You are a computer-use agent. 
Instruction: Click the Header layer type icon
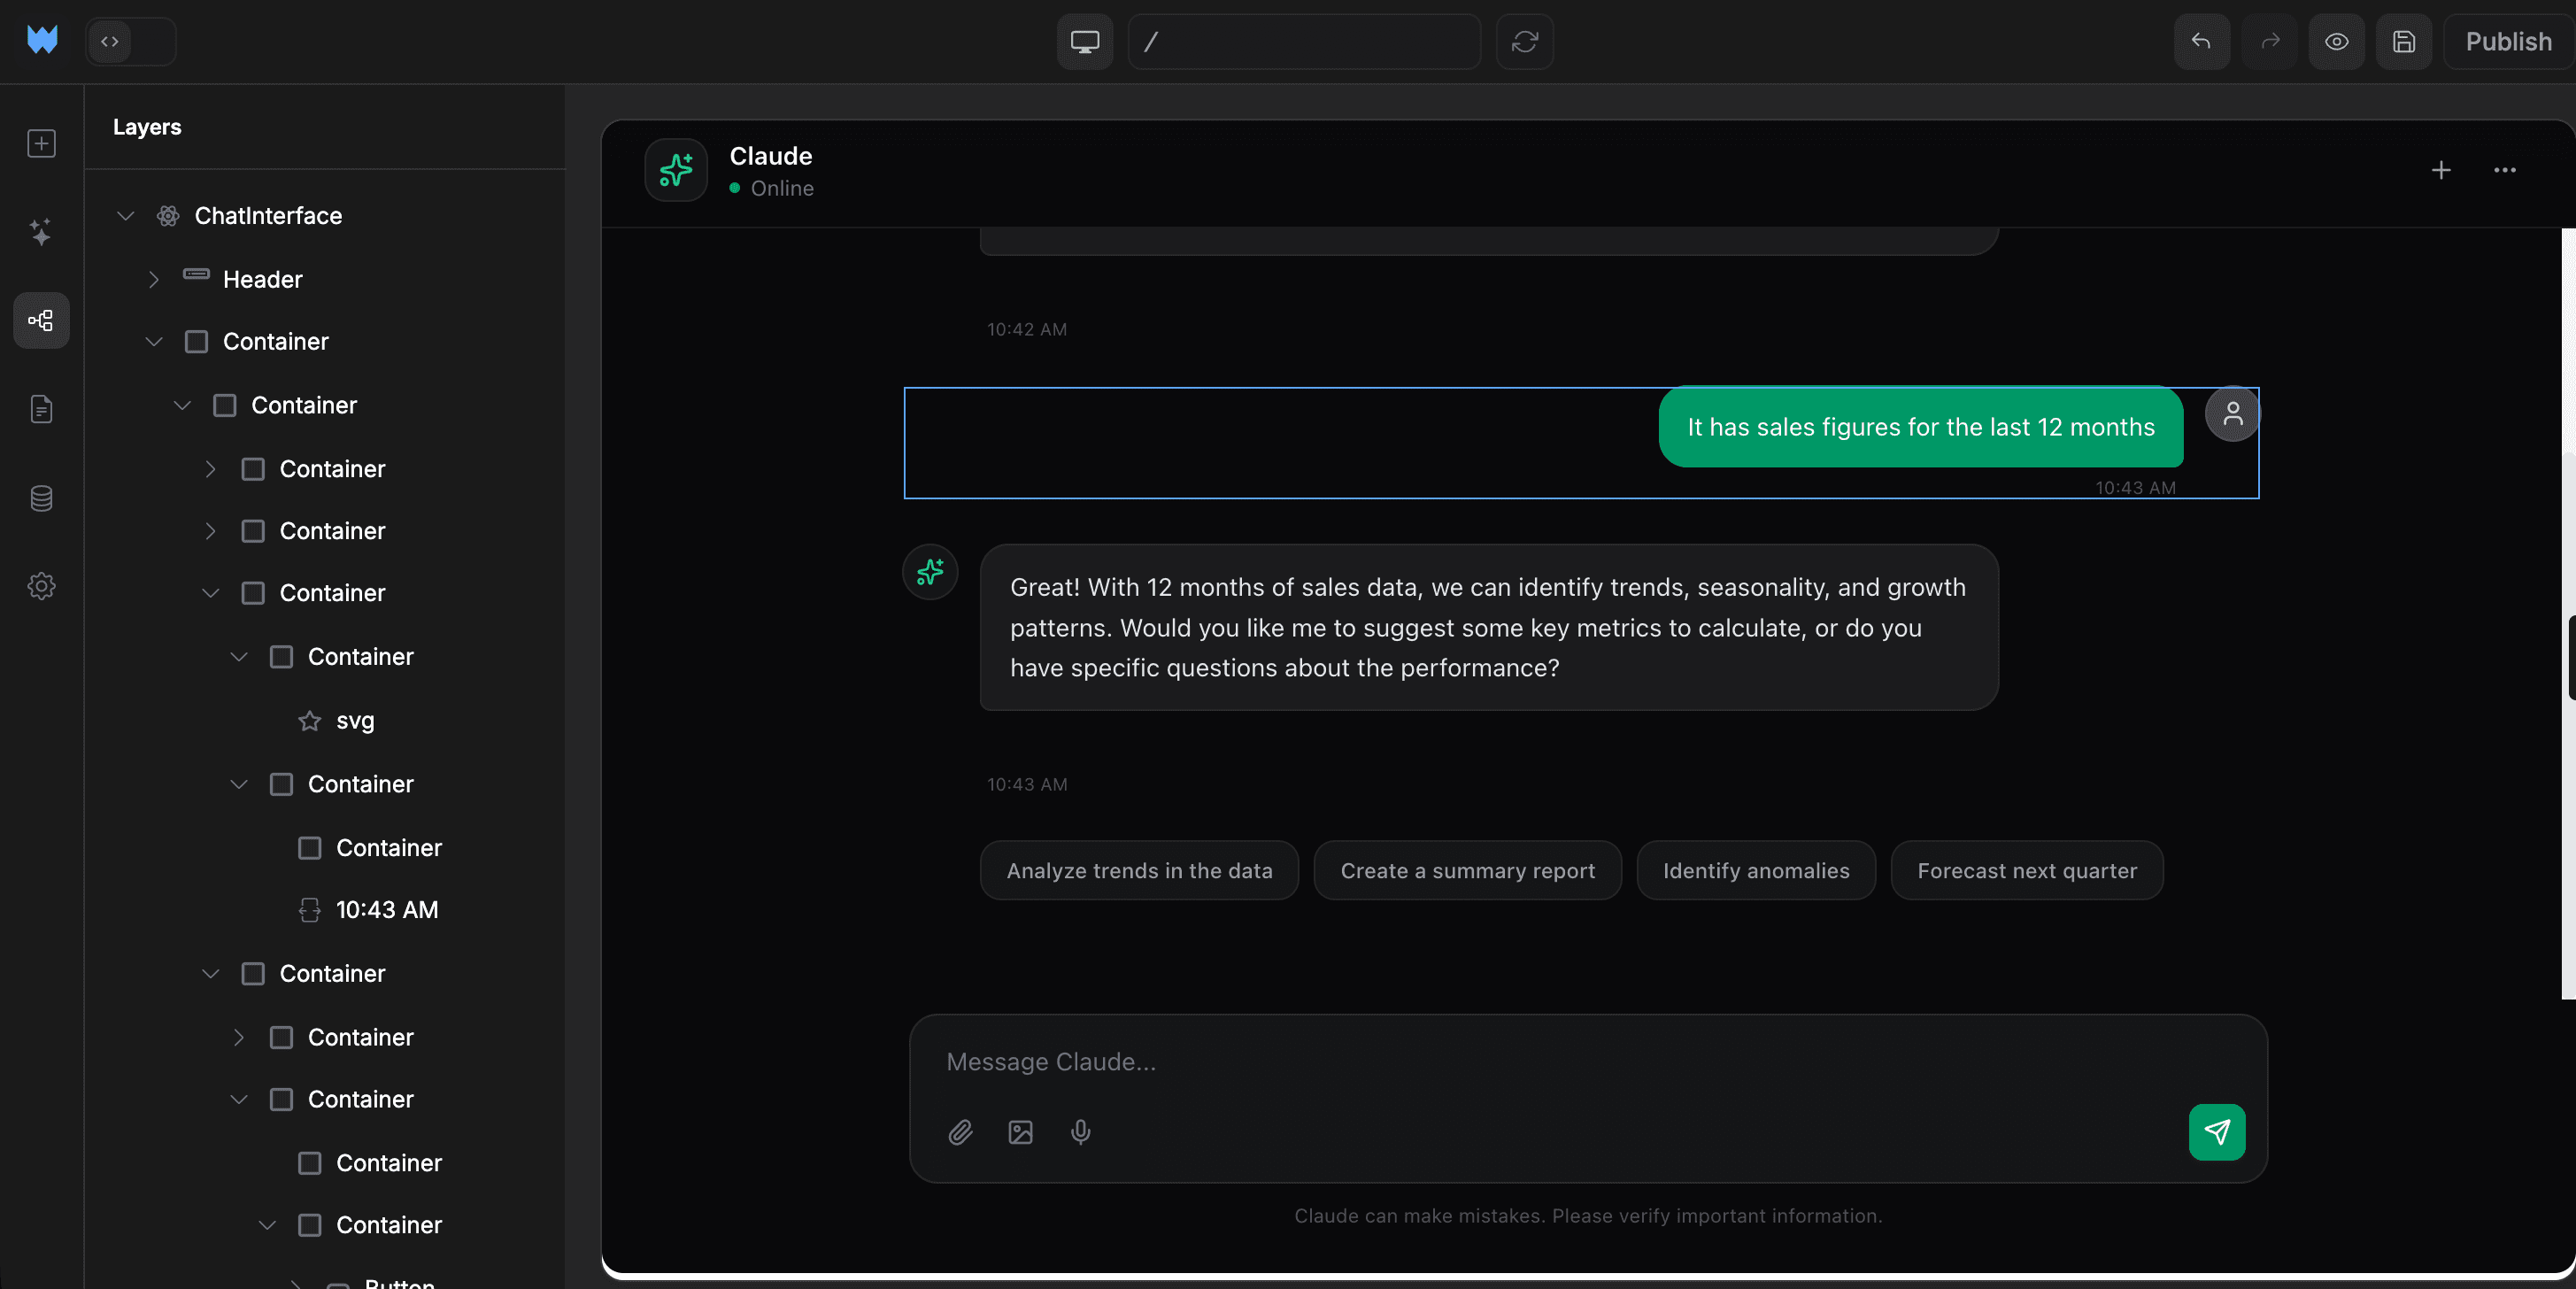click(x=196, y=274)
